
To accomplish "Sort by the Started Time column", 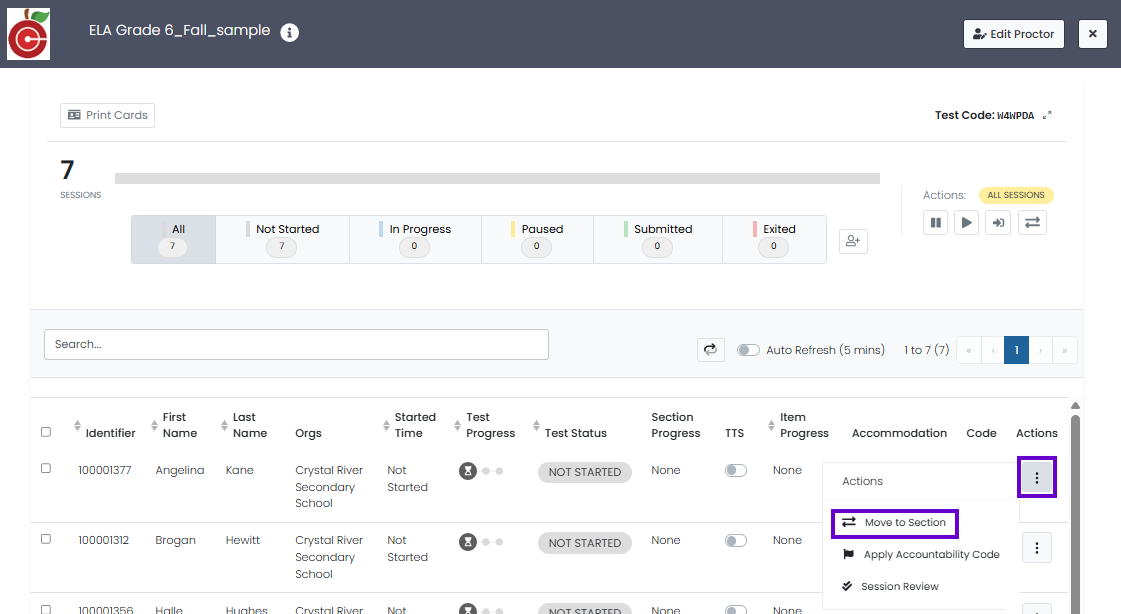I will [x=386, y=426].
